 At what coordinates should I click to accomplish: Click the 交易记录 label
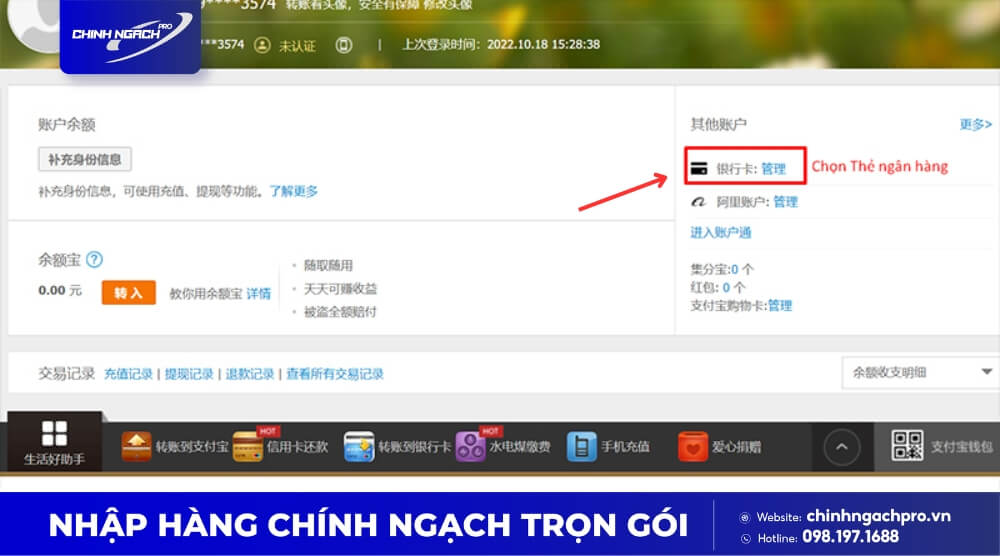pos(66,374)
